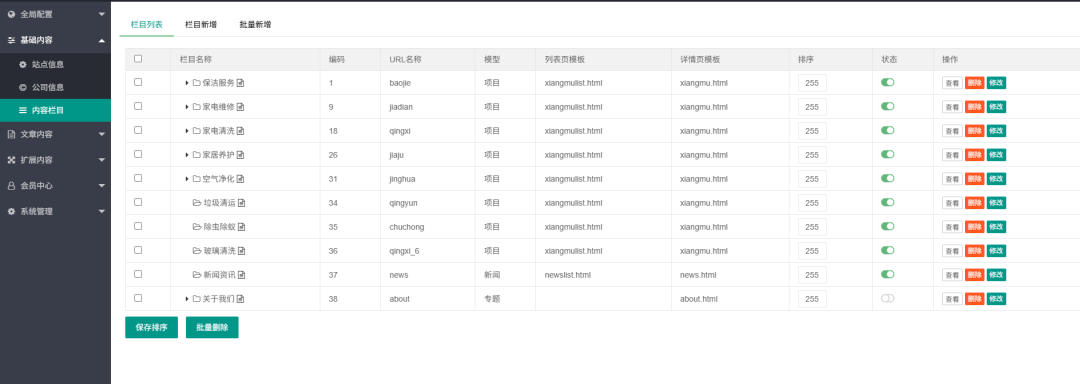
Task: Tick the select-all checkbox in table header
Action: [x=138, y=58]
